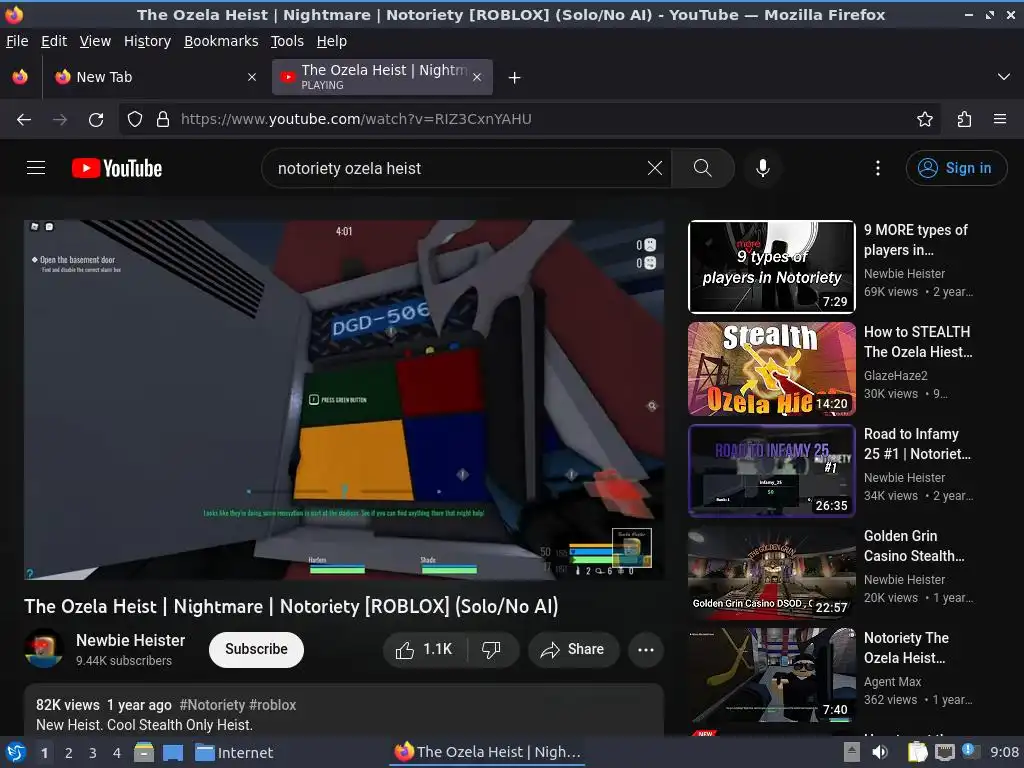The width and height of the screenshot is (1024, 768).
Task: Click the Sign in button
Action: point(955,168)
